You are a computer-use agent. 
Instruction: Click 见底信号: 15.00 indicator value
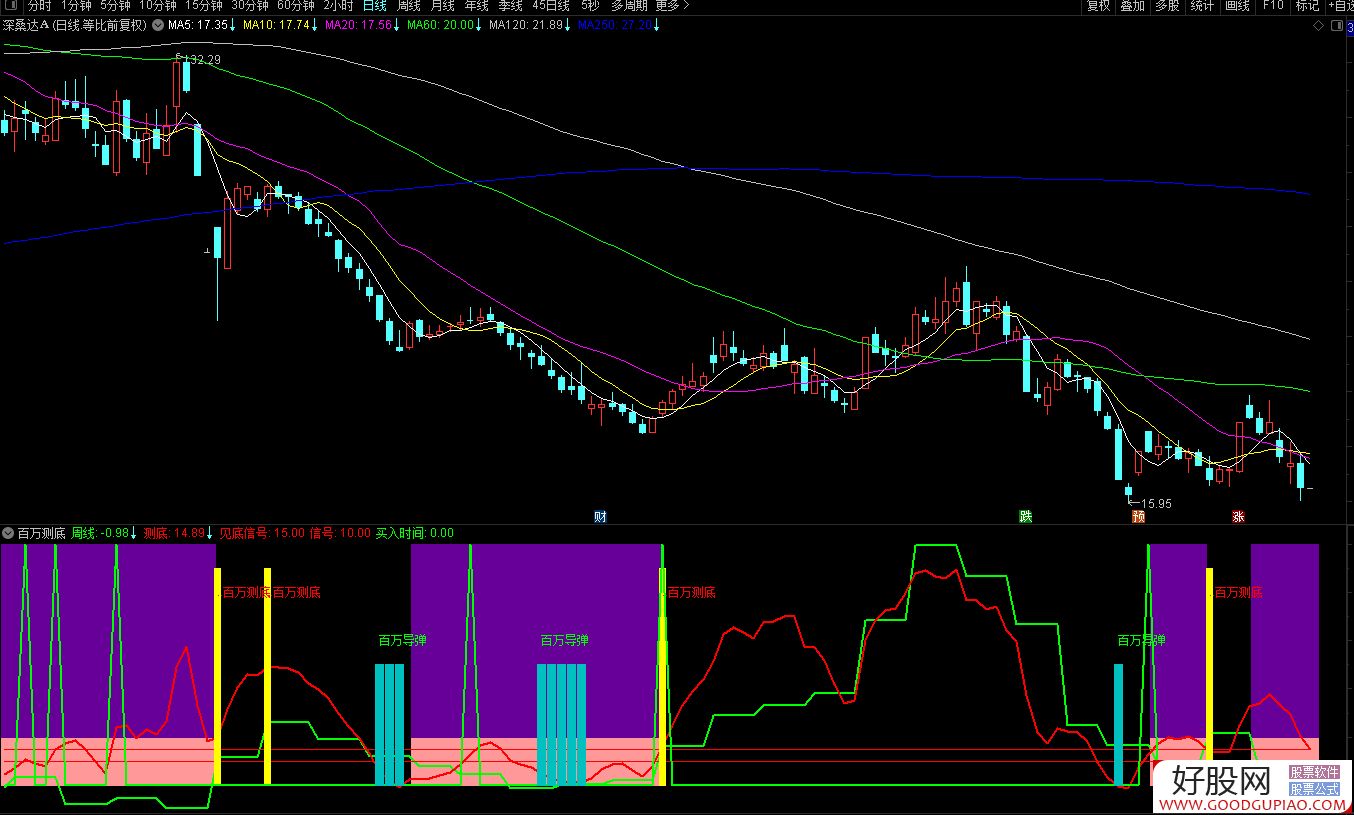261,533
